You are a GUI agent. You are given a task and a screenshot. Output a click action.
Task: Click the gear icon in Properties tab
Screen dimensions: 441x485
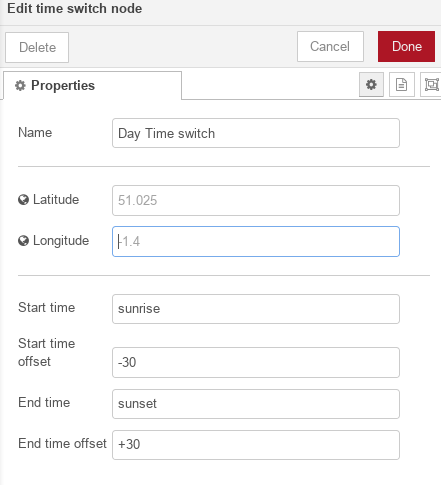coord(20,86)
